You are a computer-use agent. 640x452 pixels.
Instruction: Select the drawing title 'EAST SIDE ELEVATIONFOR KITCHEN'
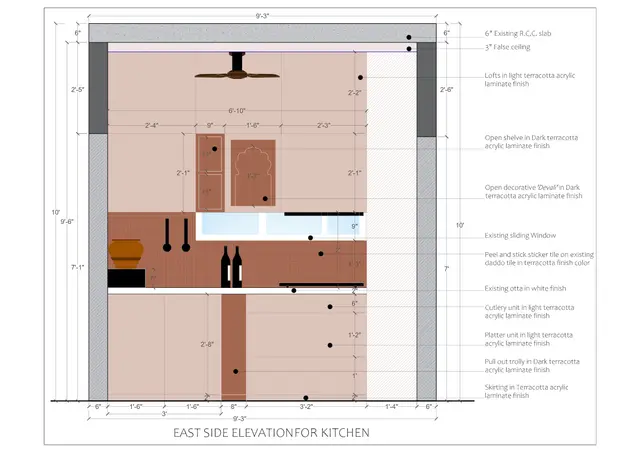(271, 433)
